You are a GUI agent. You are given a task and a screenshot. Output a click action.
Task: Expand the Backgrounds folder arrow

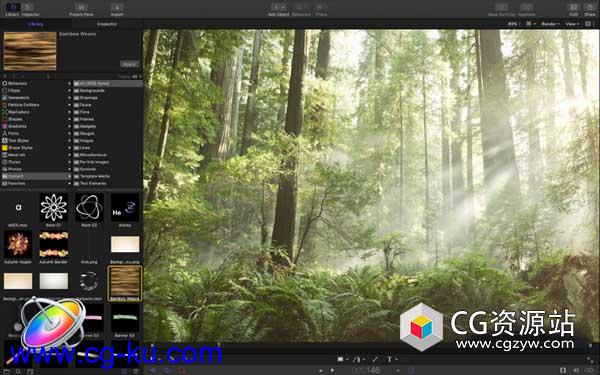(70, 91)
